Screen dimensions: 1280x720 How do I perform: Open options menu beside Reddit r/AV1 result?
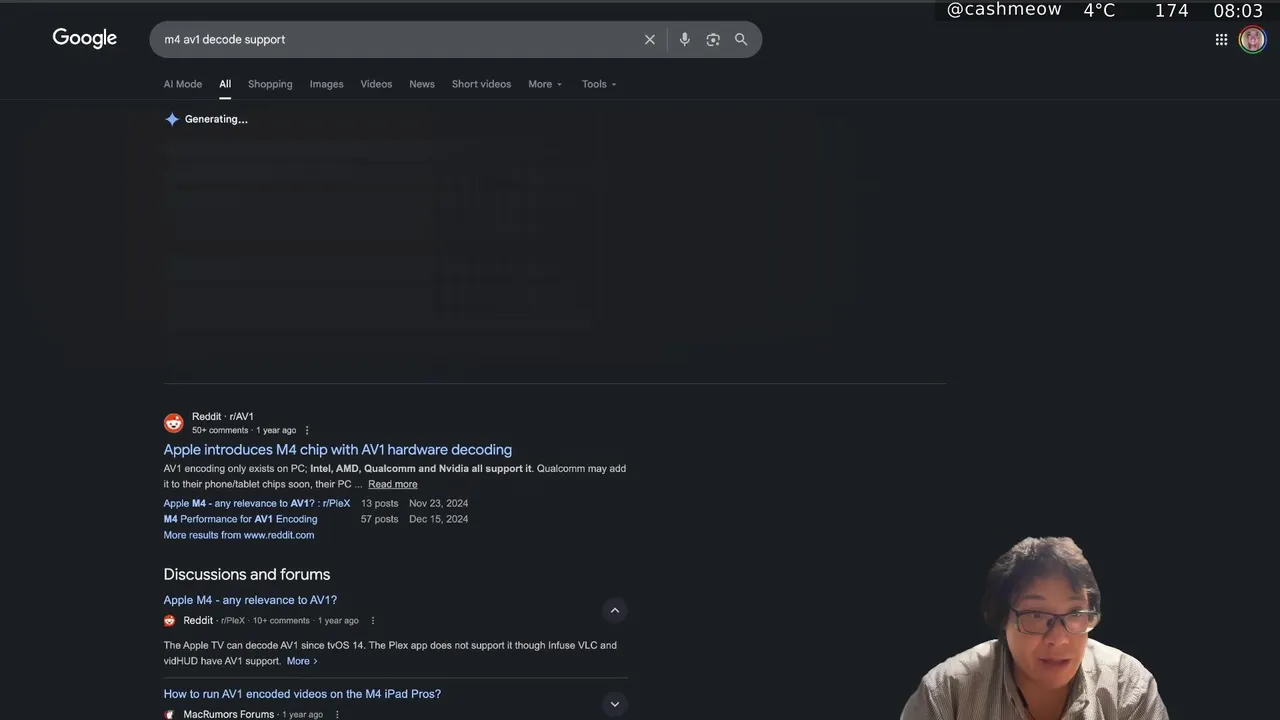click(x=307, y=431)
